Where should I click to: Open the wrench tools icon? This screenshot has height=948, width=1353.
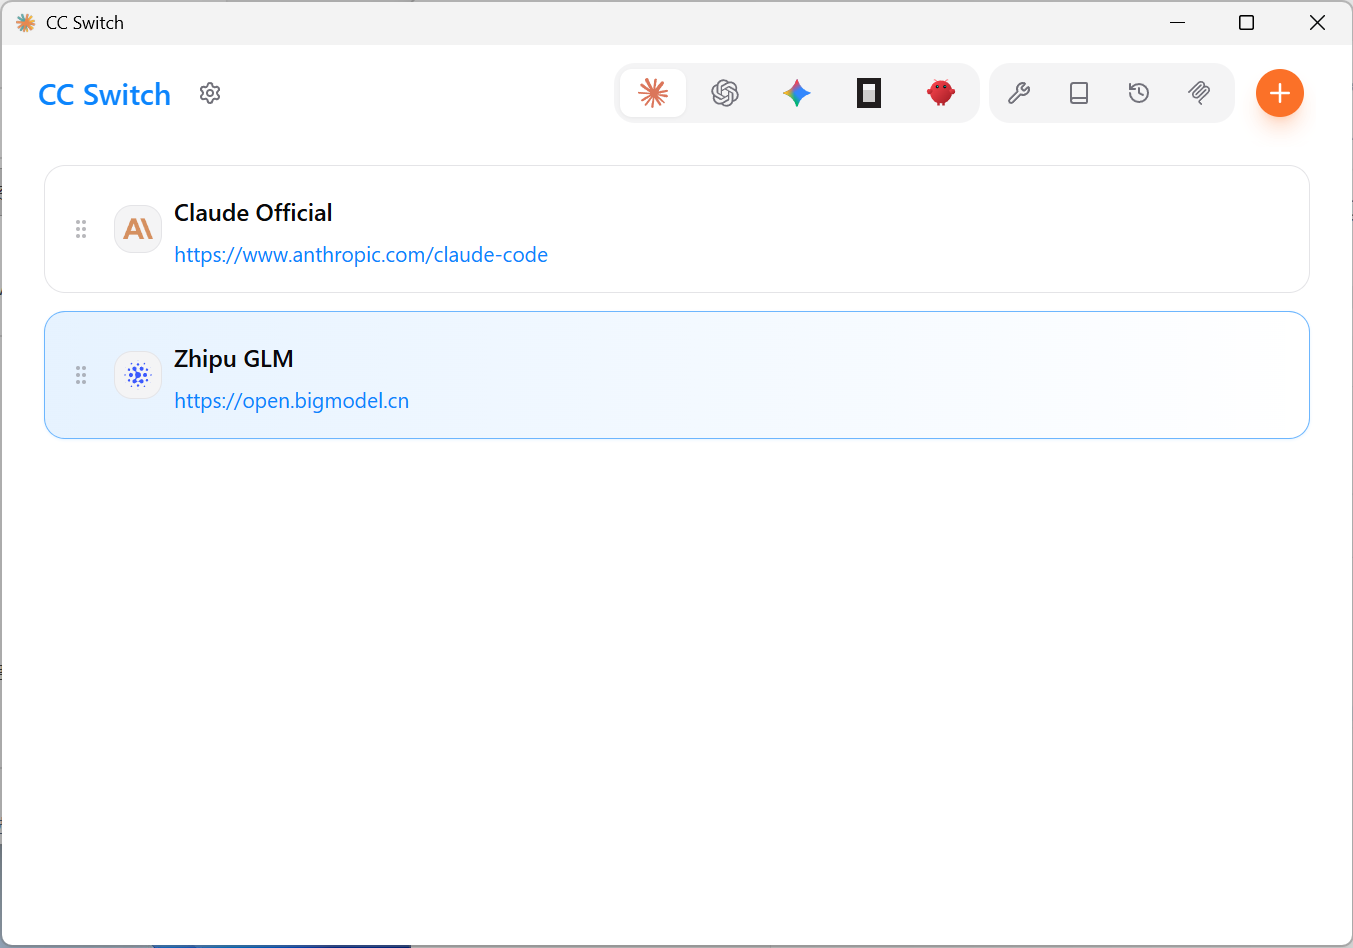1019,93
